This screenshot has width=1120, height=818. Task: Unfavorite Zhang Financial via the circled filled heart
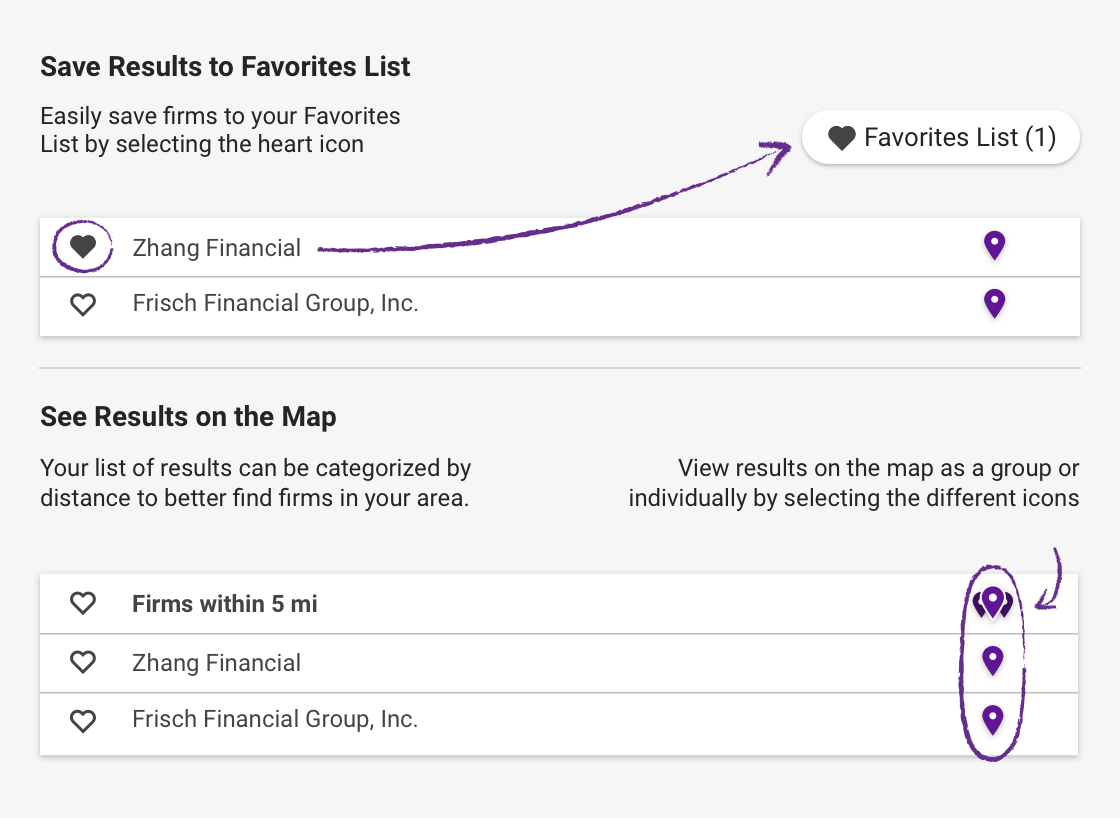[83, 246]
